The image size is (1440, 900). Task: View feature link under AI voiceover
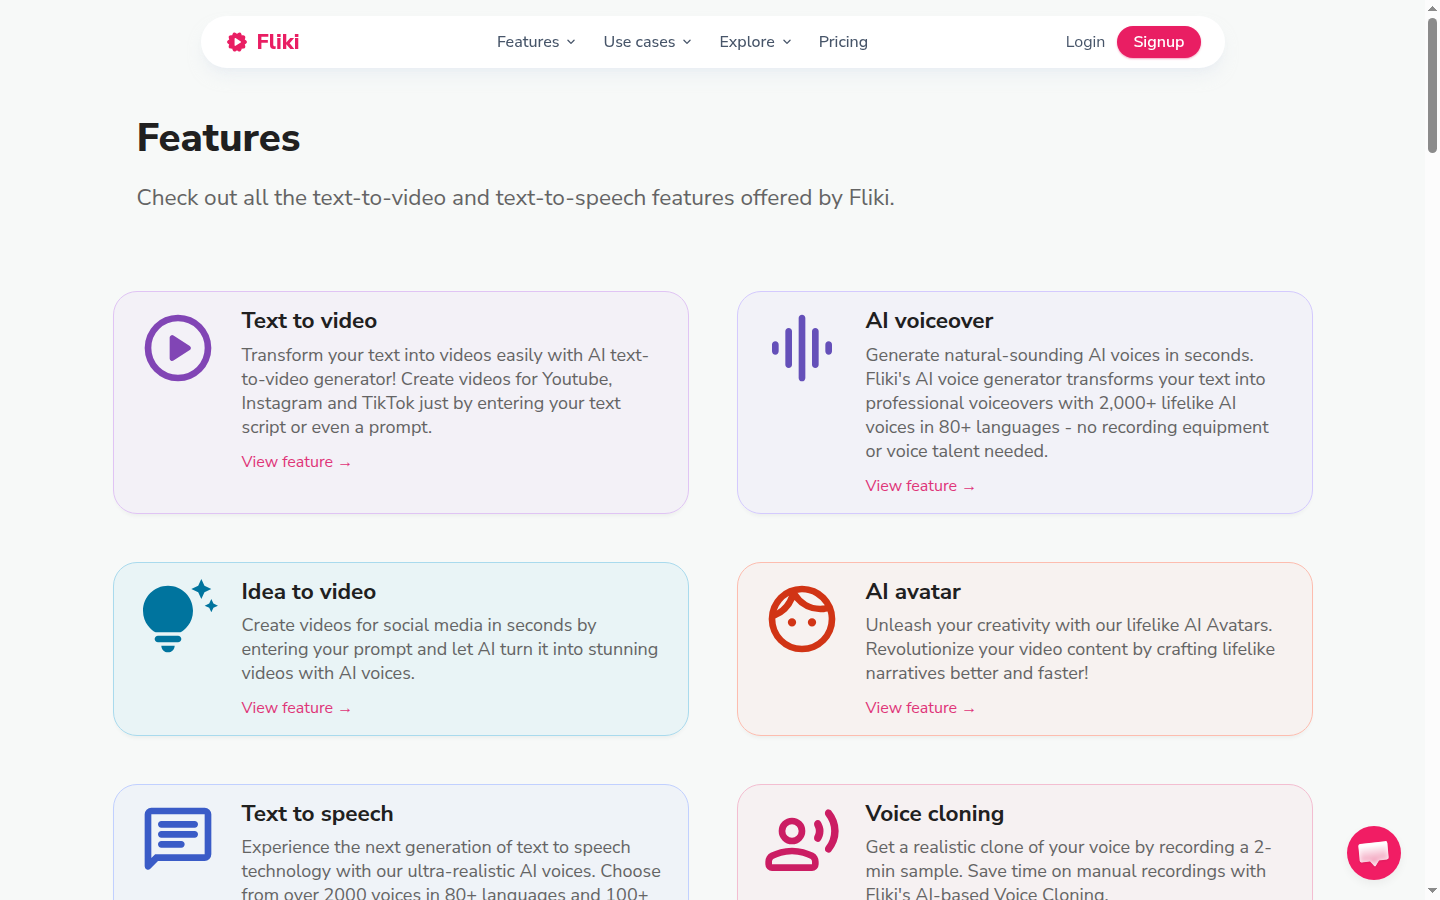click(x=920, y=486)
